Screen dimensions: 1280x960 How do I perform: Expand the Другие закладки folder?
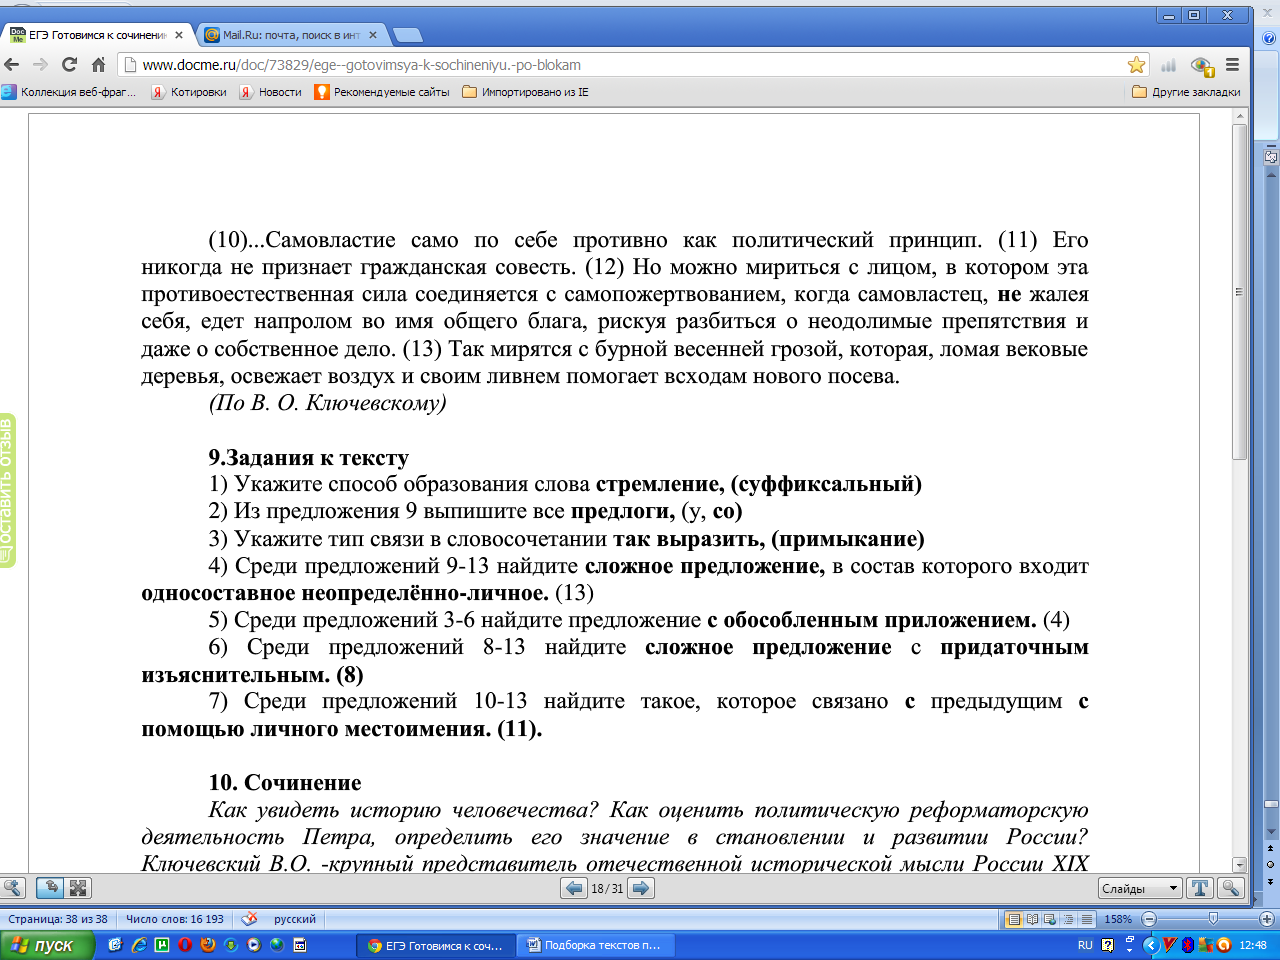point(1186,92)
